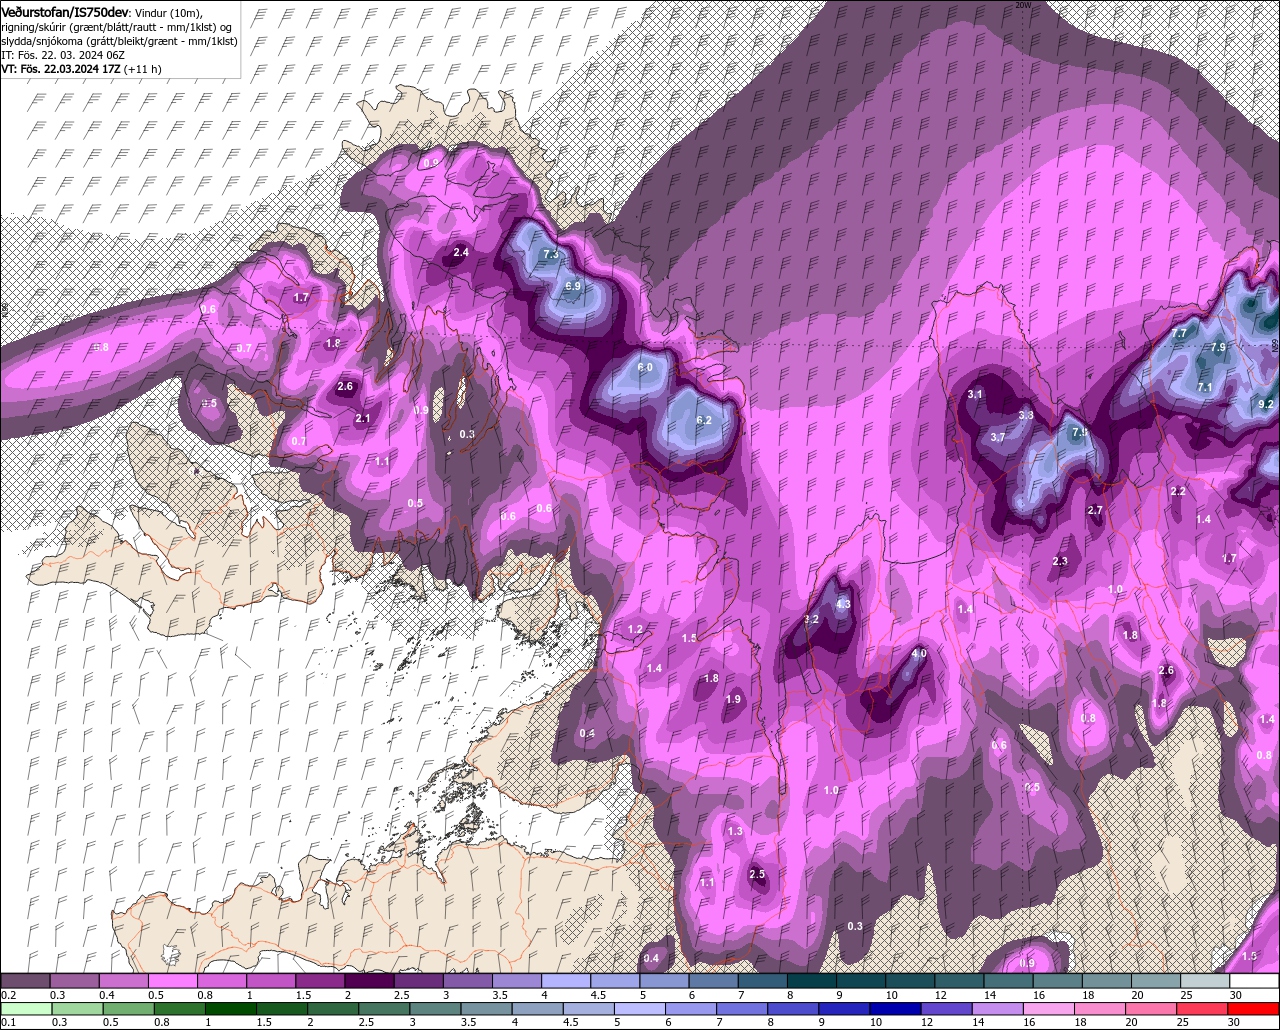Click the 7.1 precipitation value on the map
The image size is (1280, 1030).
tap(1205, 387)
